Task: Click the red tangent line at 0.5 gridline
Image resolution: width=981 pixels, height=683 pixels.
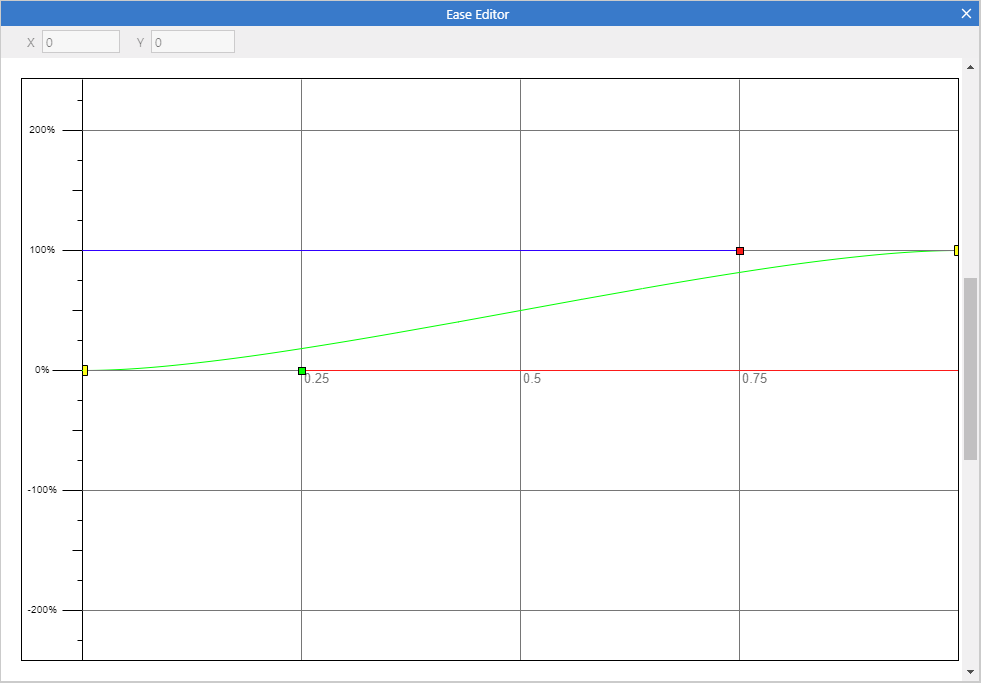Action: (520, 370)
